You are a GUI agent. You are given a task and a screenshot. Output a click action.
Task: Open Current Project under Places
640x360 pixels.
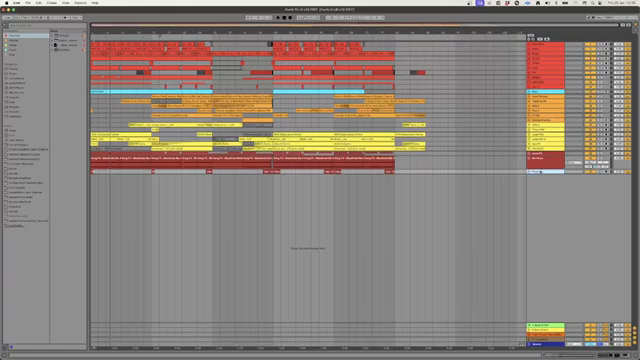[18, 144]
